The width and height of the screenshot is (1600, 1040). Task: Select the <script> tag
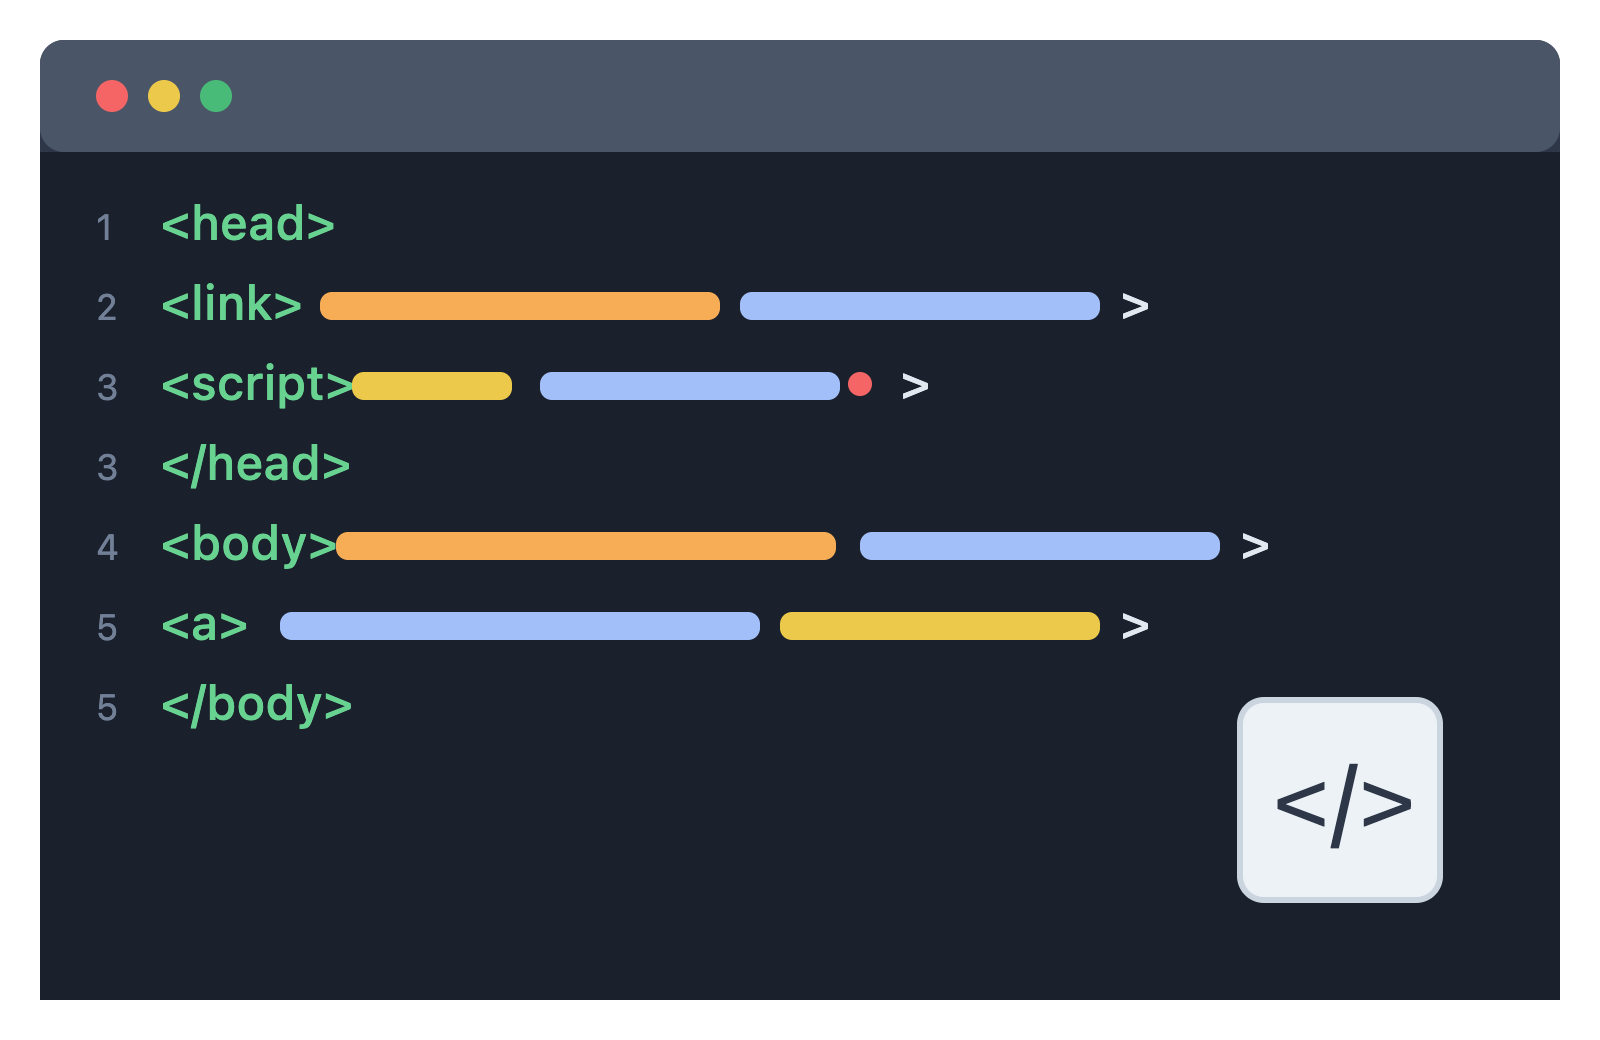pyautogui.click(x=256, y=385)
